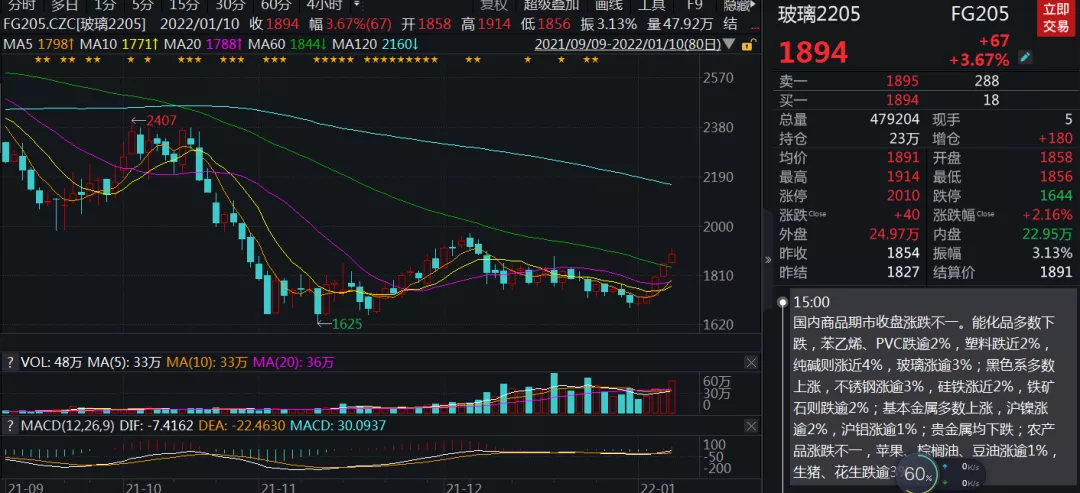Collapse side panel with the » arrow
This screenshot has height=493, width=1080.
click(769, 260)
